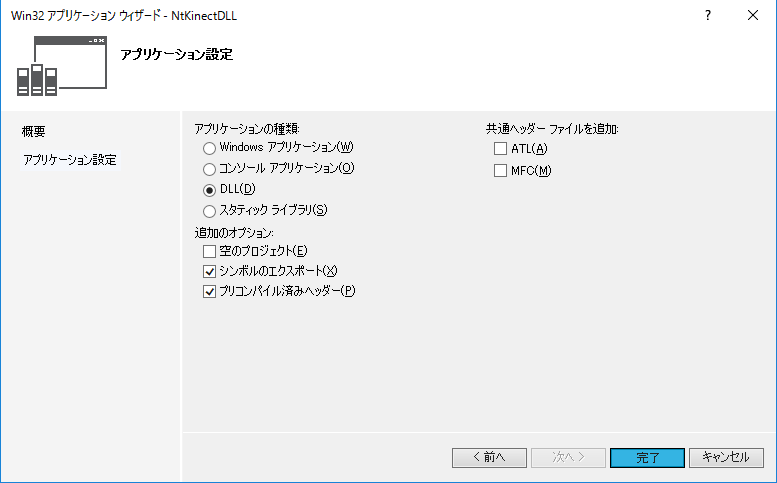Uncheck シンボルのエクスポート option
This screenshot has height=483, width=777.
(x=209, y=271)
